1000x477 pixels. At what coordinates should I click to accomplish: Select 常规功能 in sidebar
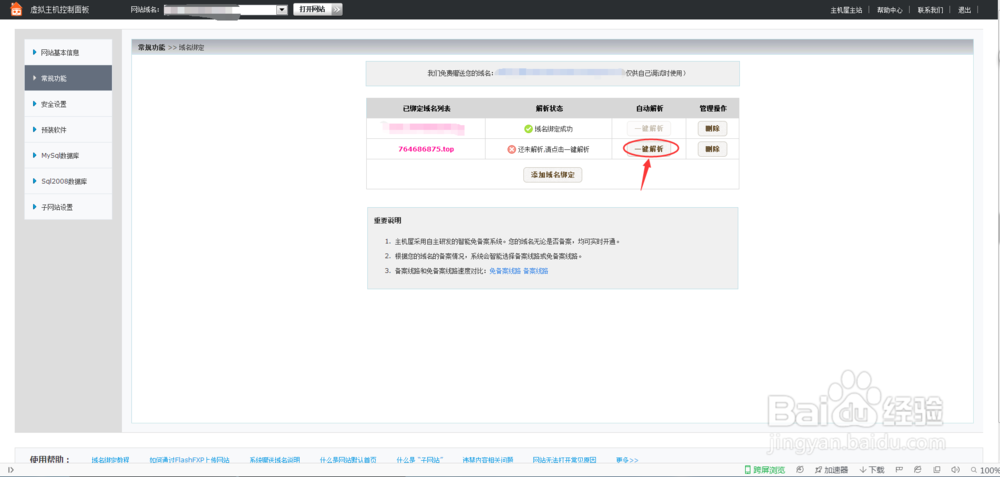pyautogui.click(x=68, y=78)
